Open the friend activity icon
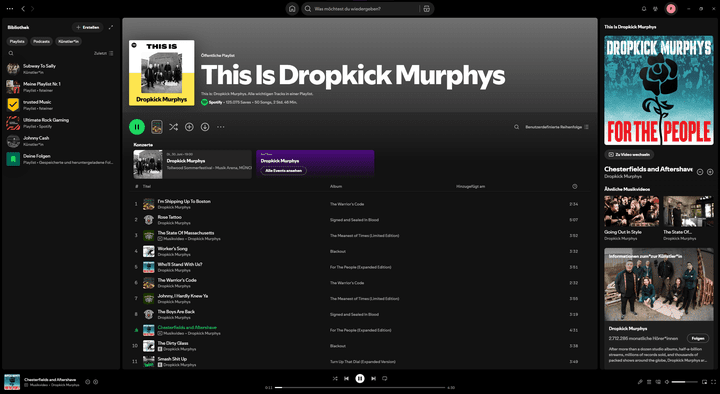The image size is (720, 394). [x=656, y=9]
